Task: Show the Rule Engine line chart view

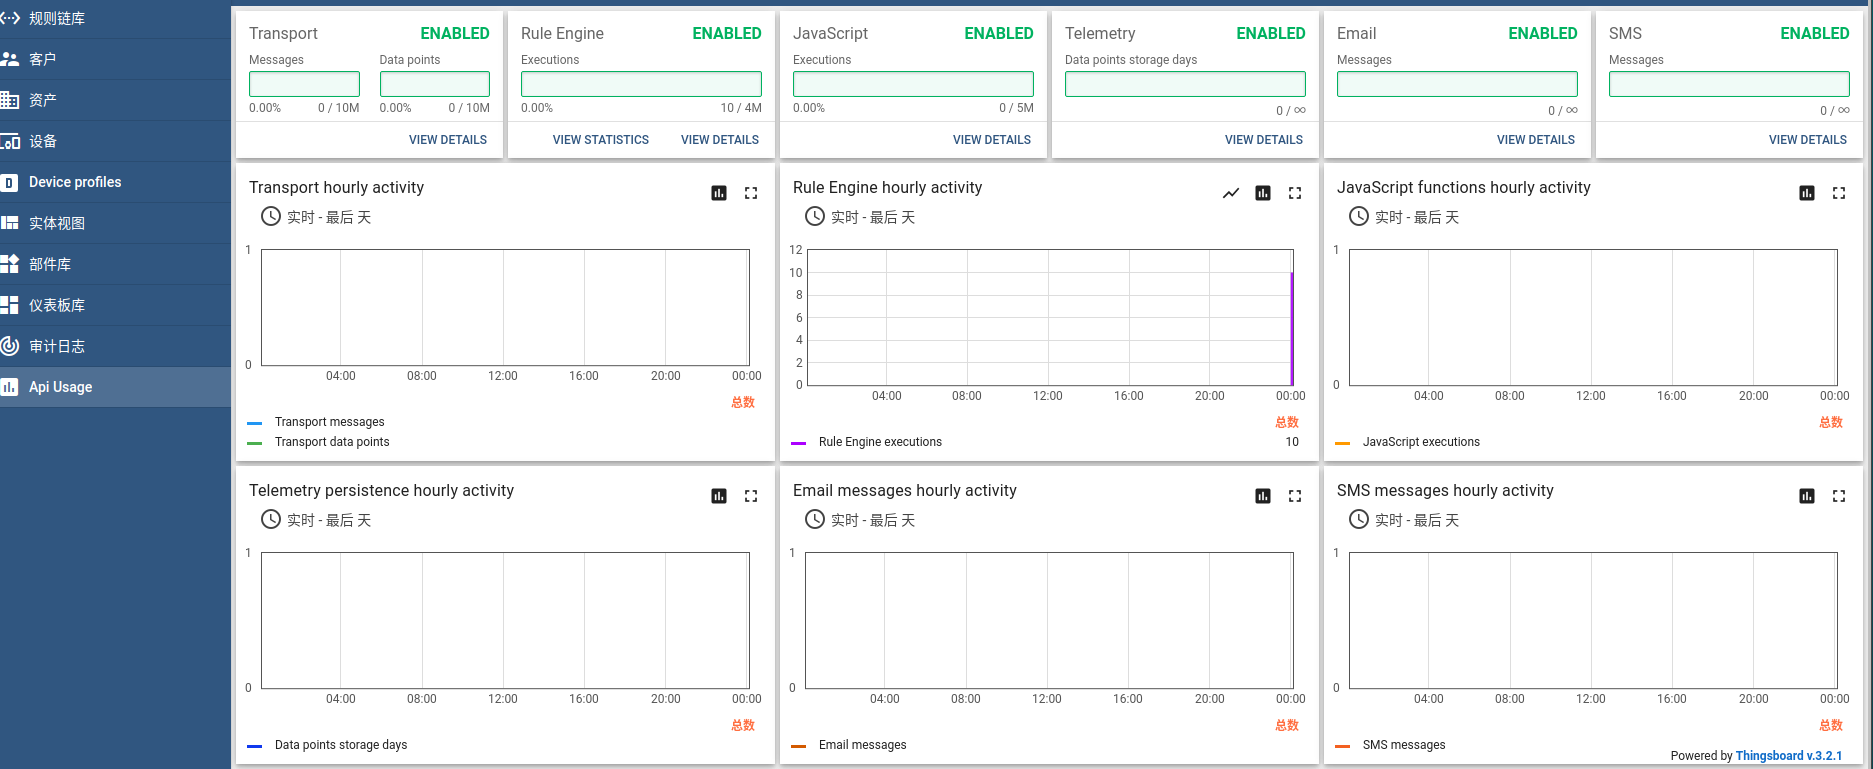Action: pos(1231,193)
